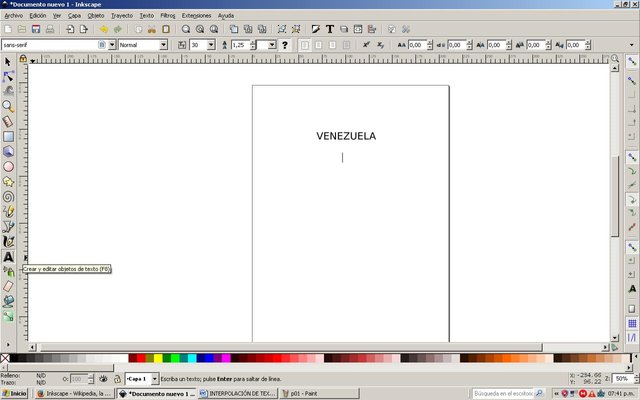Toggle superscript formatting
Screen dimensions: 640x400
pyautogui.click(x=367, y=45)
